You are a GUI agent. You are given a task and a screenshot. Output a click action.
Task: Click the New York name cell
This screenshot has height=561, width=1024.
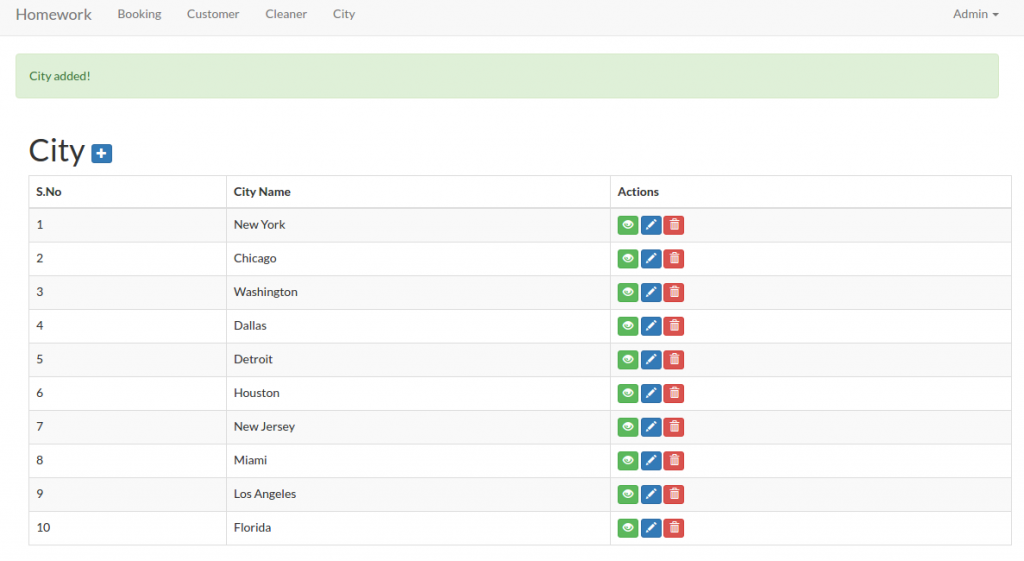pos(418,225)
